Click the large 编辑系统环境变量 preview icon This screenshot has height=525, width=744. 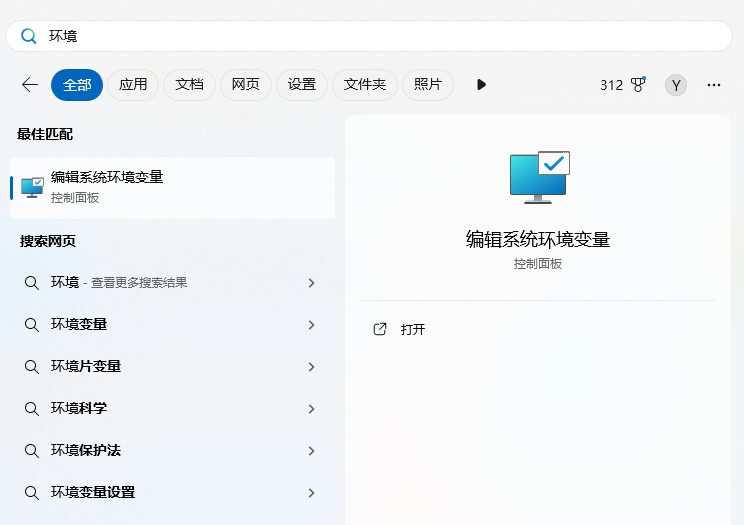point(538,177)
